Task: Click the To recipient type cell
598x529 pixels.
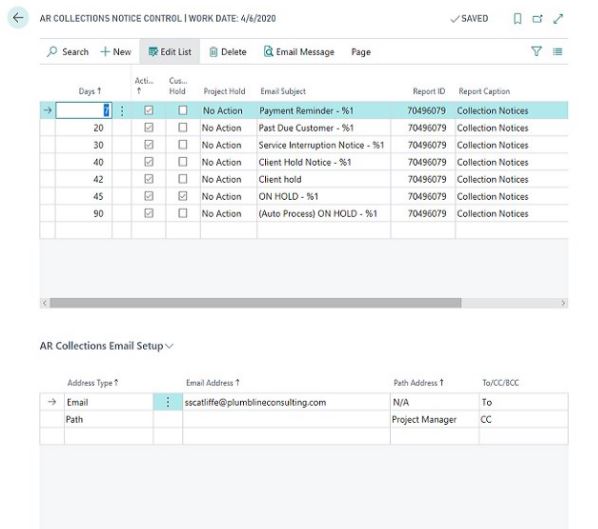Action: [x=523, y=402]
